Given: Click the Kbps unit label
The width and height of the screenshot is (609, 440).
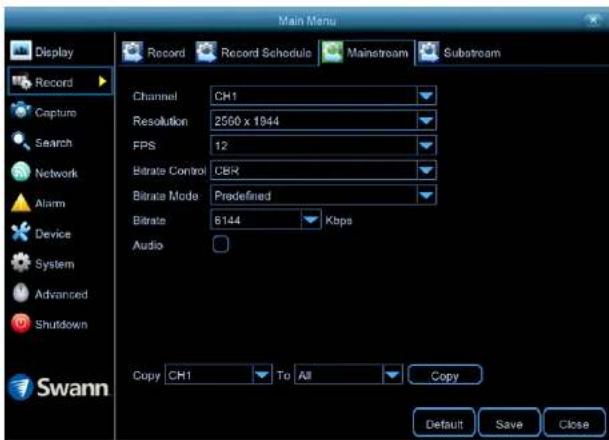Looking at the screenshot, I should 339,221.
